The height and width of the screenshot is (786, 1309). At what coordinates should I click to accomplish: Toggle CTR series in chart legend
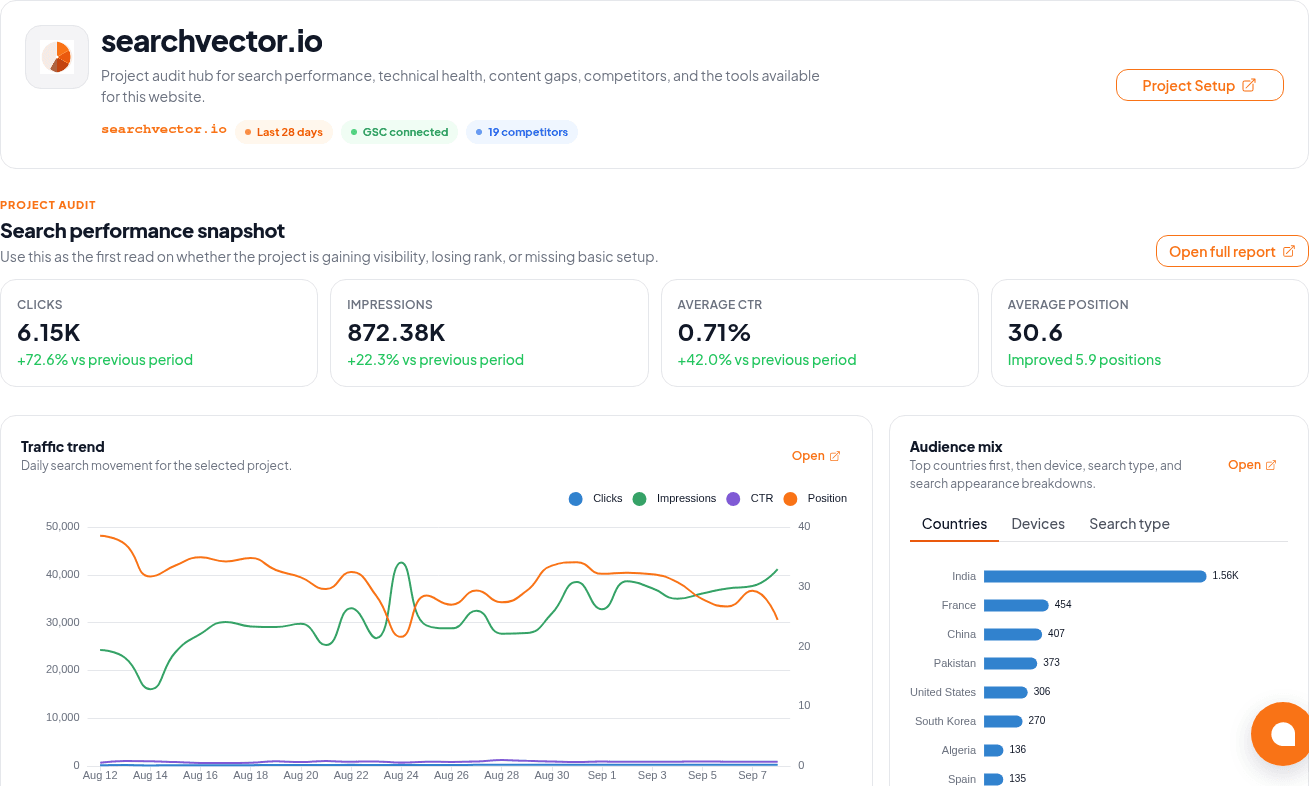click(x=749, y=498)
